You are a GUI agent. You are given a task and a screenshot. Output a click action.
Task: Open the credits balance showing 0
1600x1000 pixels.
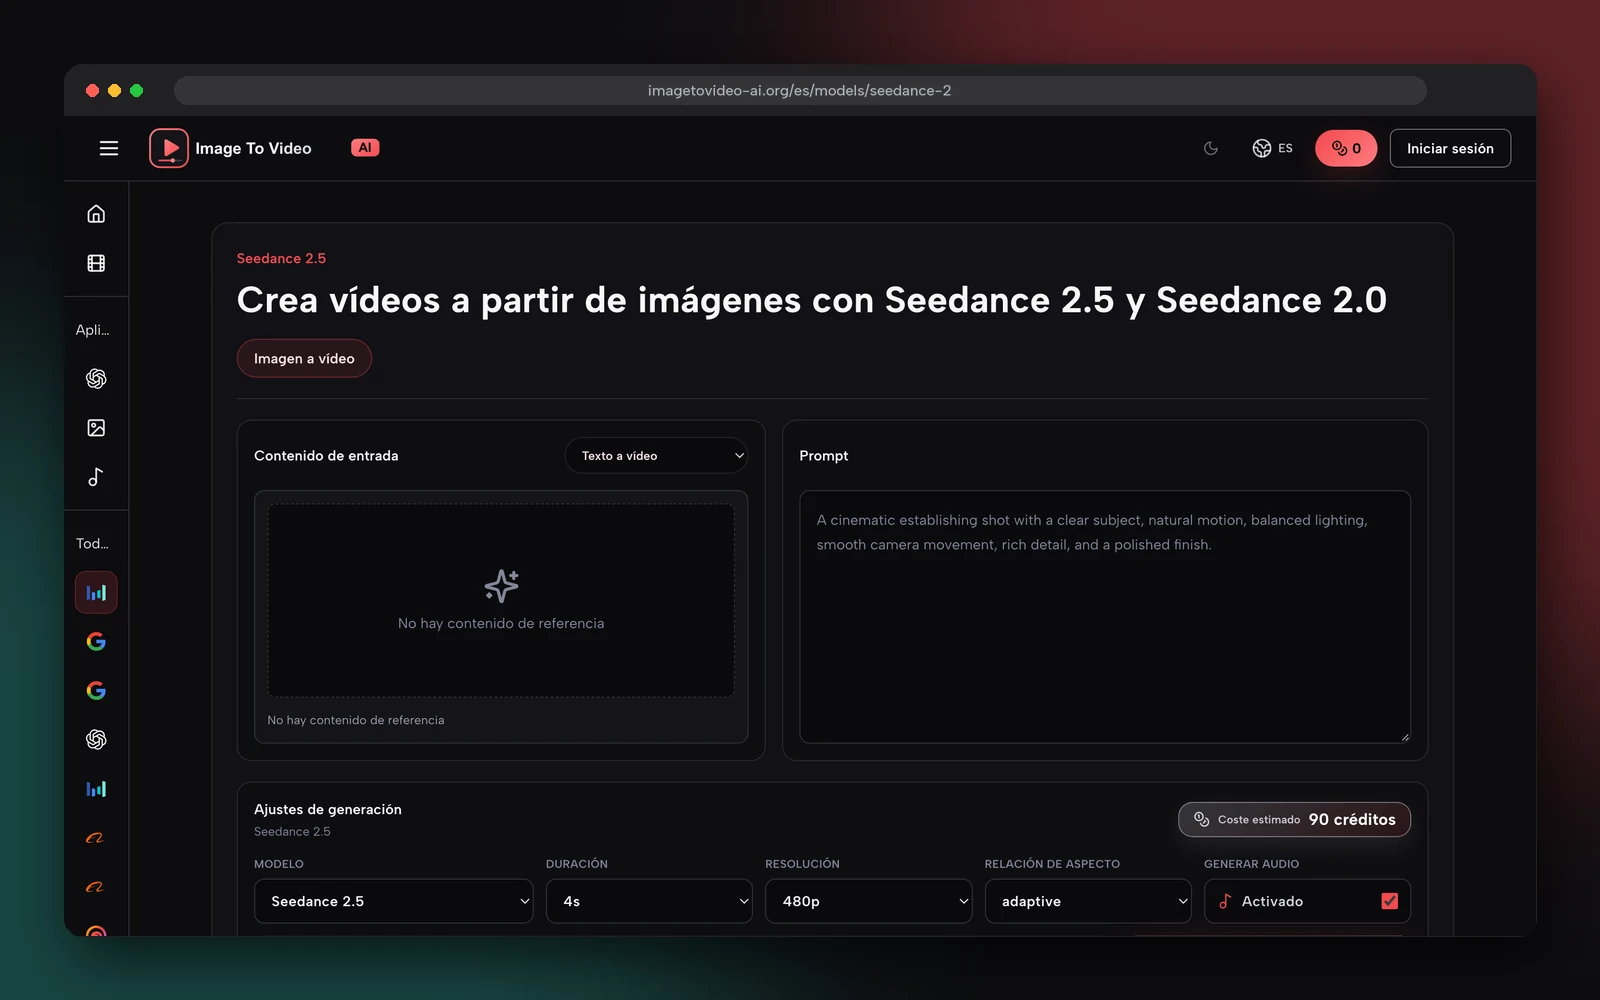point(1346,148)
